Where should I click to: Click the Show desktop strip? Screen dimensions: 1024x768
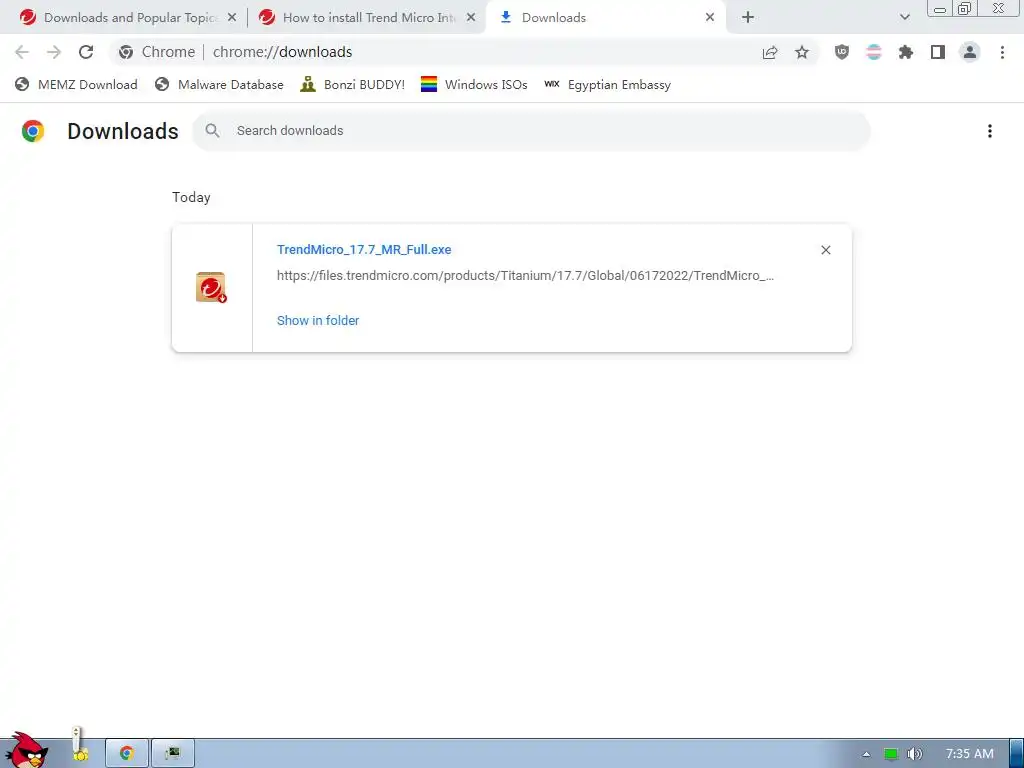(x=1017, y=754)
